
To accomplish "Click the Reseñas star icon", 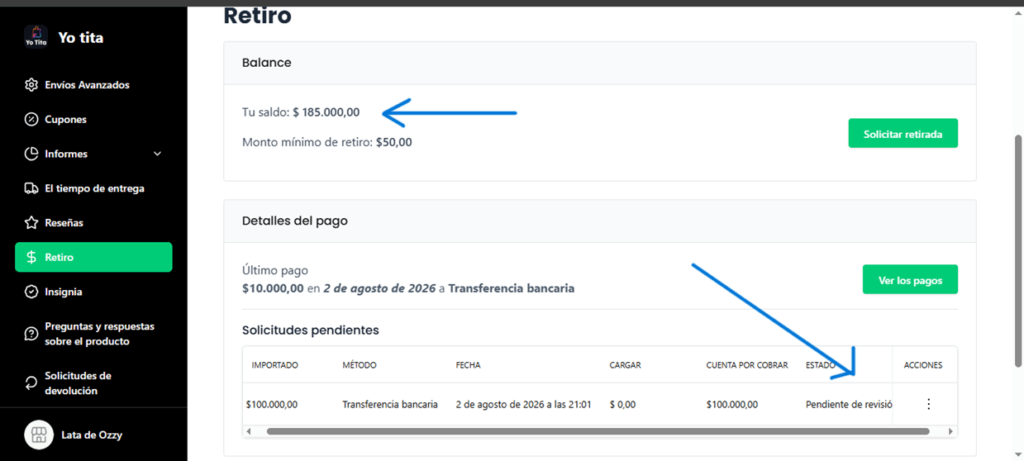I will 31,223.
